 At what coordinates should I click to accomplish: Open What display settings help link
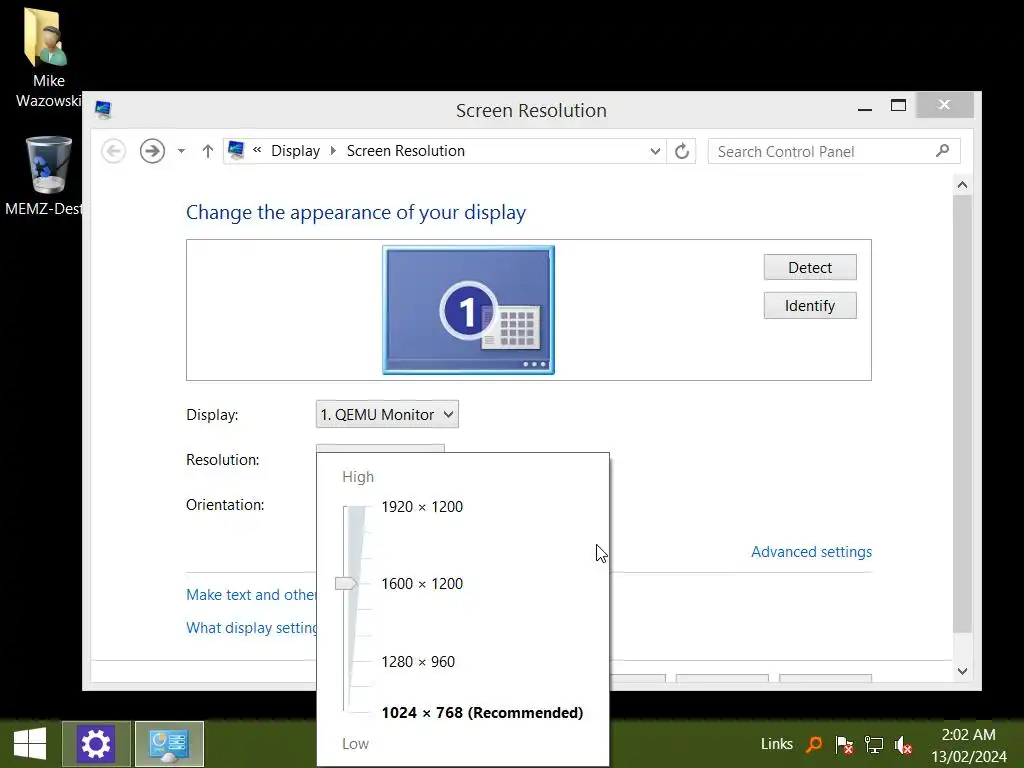click(x=251, y=628)
